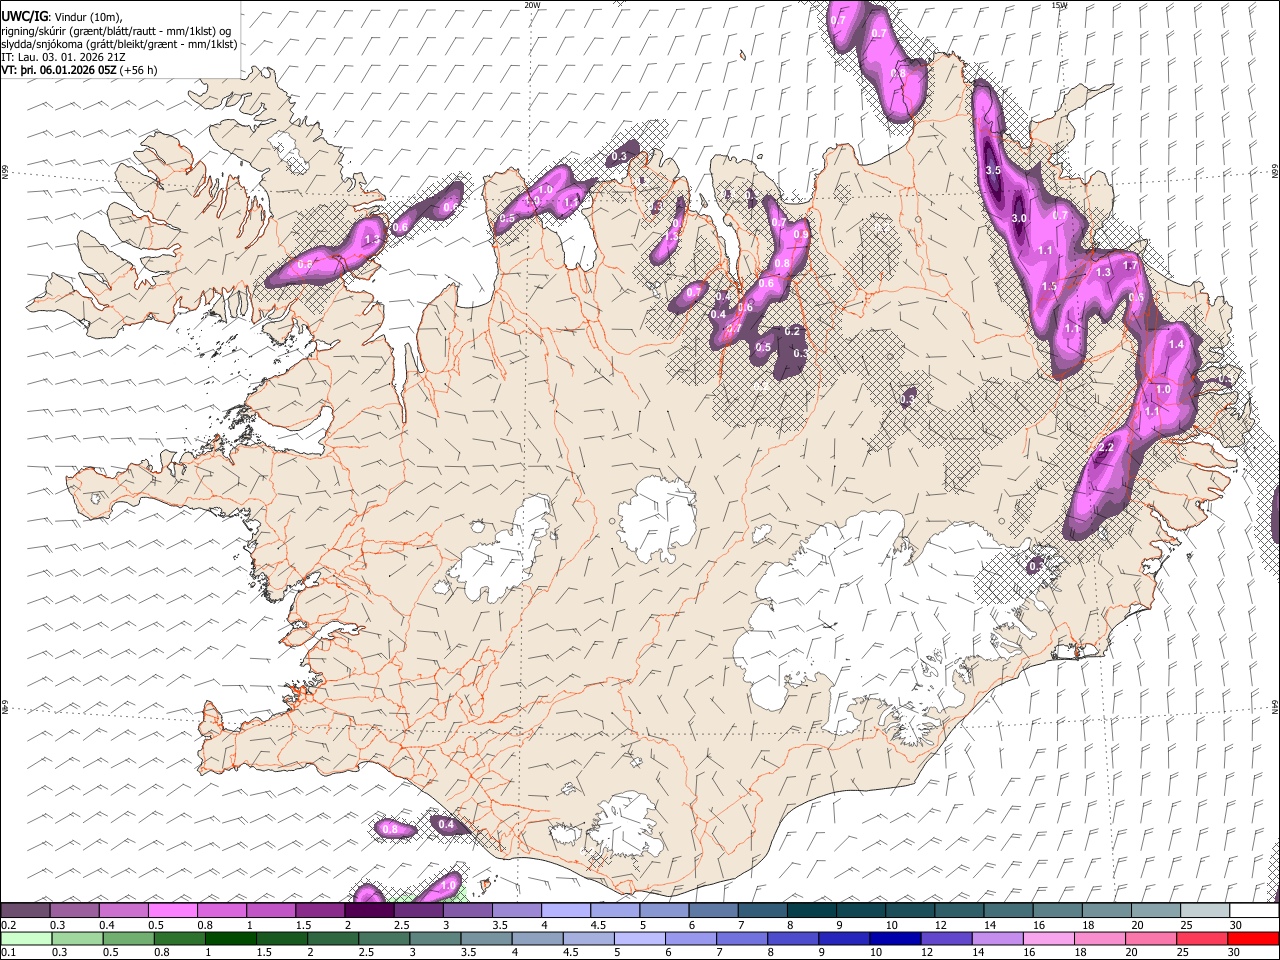
Task: Click the palest green 0.1 swatch, lower legend
Action: coord(26,938)
